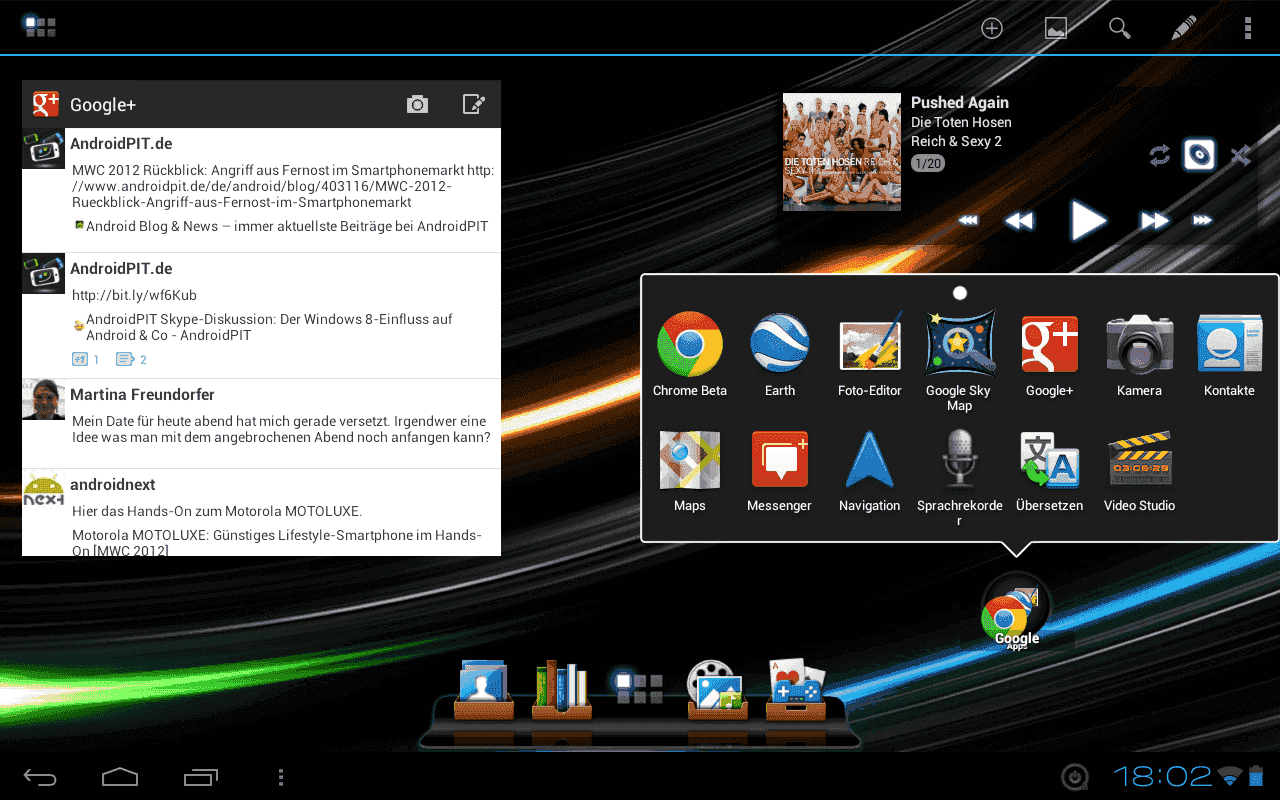1280x800 pixels.
Task: Tap the battery status icon
Action: click(1256, 776)
